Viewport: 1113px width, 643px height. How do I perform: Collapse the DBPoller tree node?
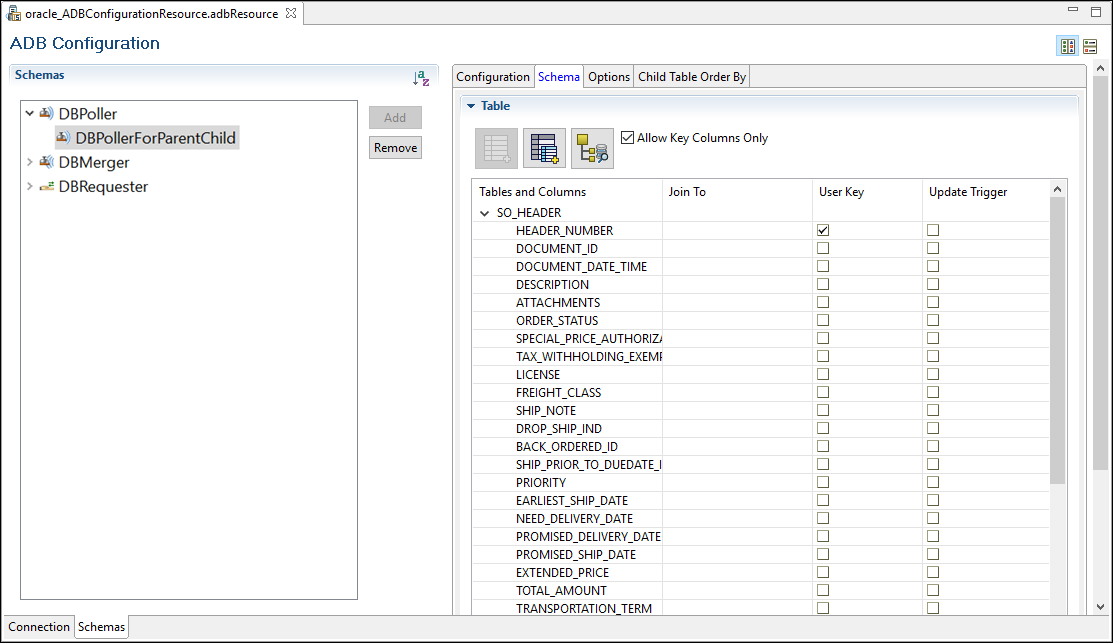coord(29,114)
